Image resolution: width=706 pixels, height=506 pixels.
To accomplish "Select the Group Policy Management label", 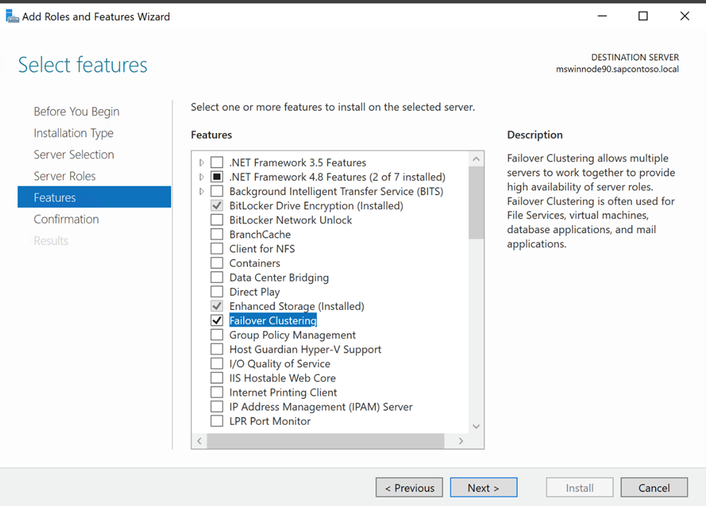I will click(x=292, y=335).
